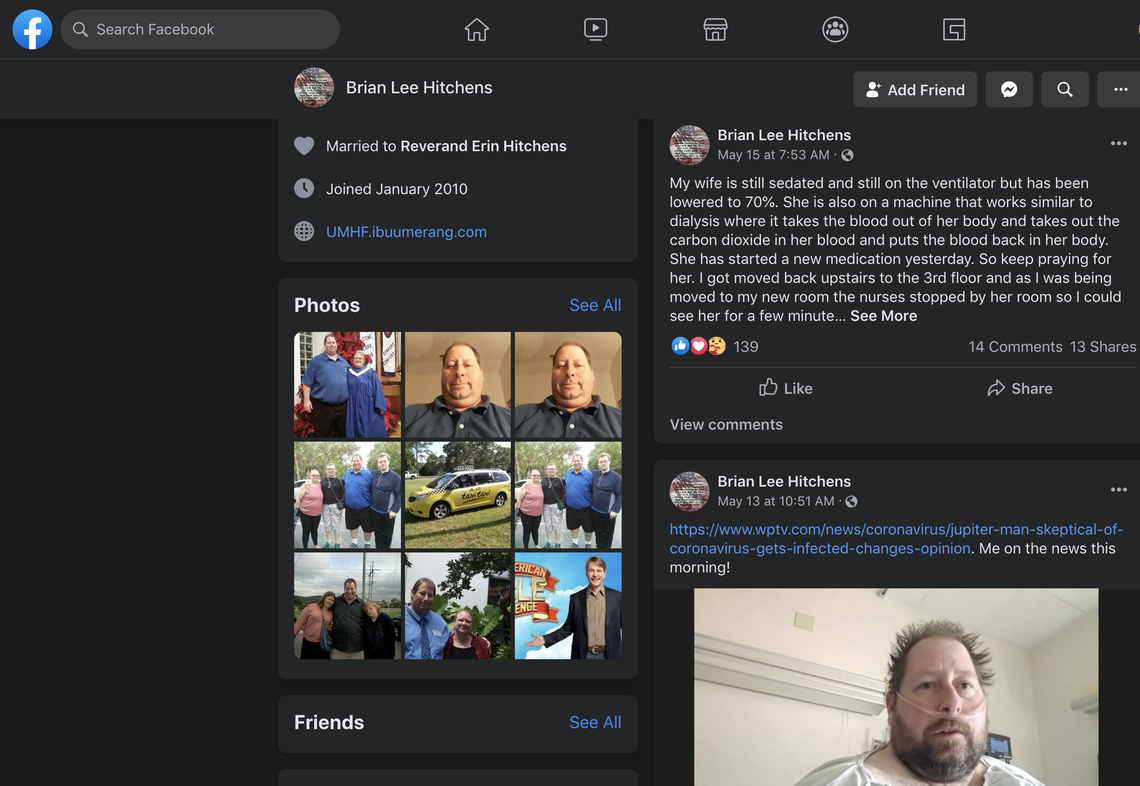
Task: Open the yellow taxi photo thumbnail
Action: pos(457,495)
